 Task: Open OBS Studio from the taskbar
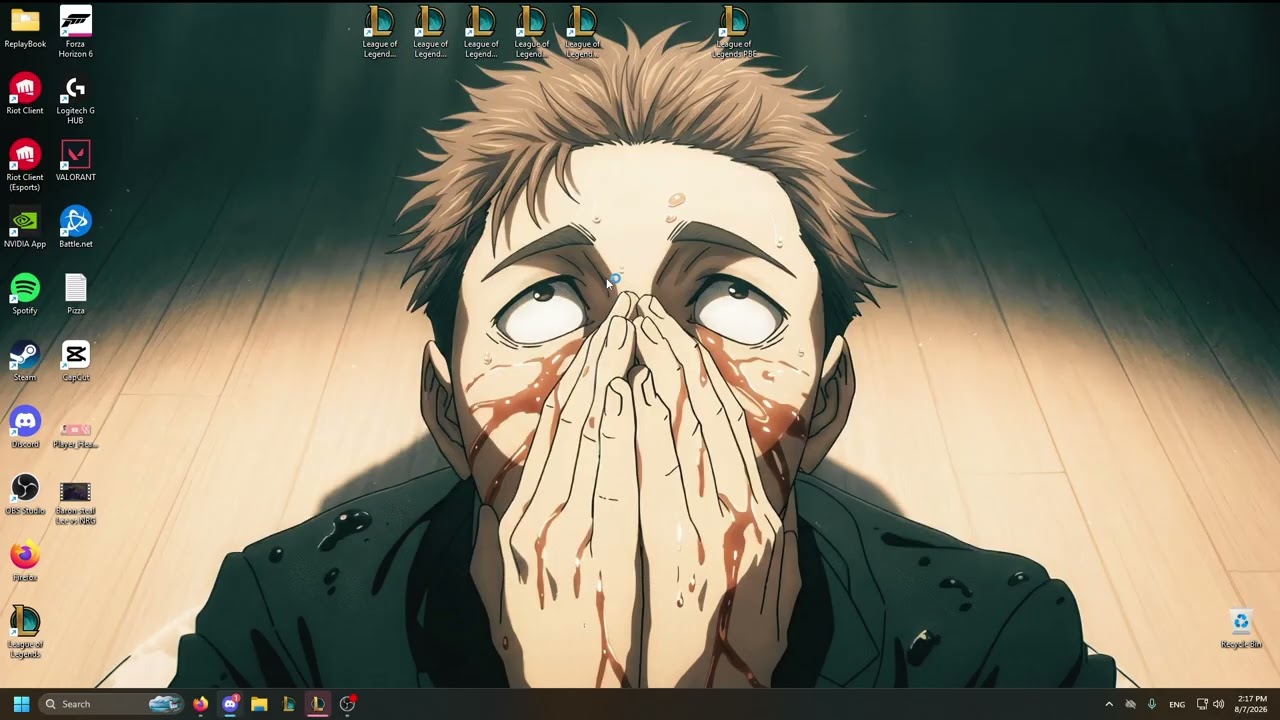tap(347, 704)
